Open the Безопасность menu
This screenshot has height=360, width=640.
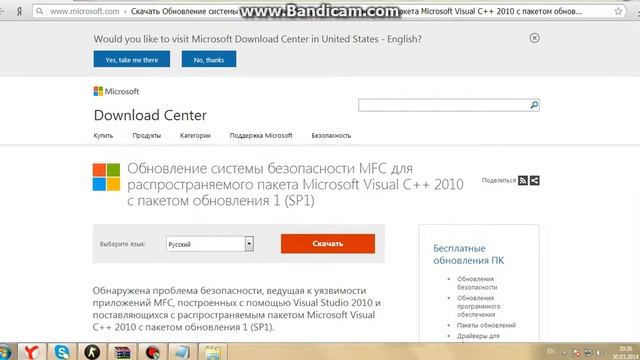click(x=331, y=136)
